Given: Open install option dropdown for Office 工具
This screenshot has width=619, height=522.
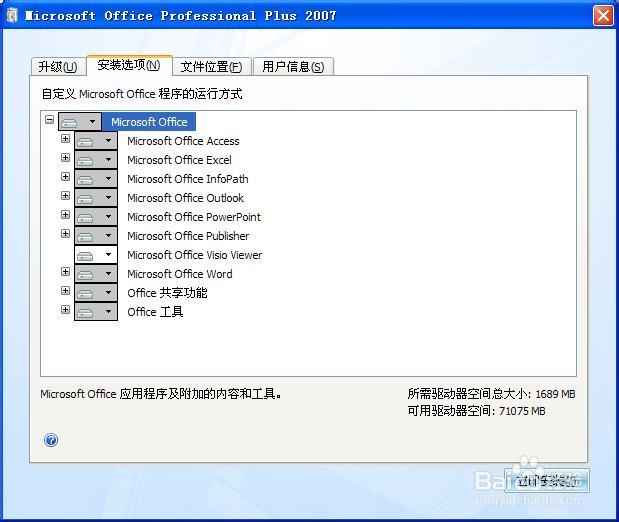Looking at the screenshot, I should pyautogui.click(x=96, y=312).
